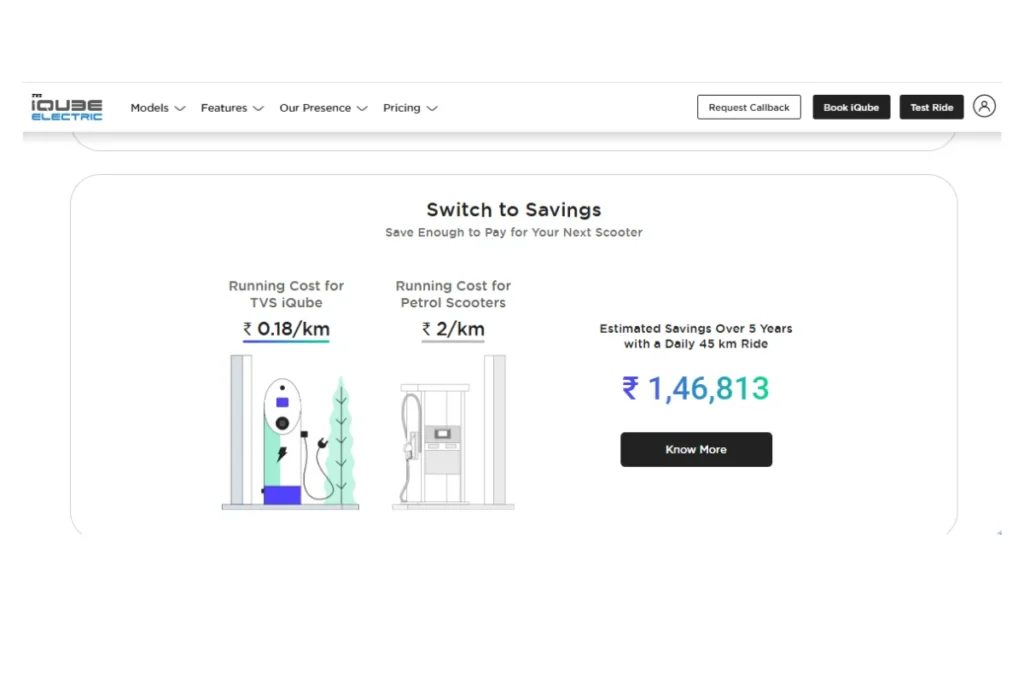Expand the chevron next to Models
The image size is (1024, 683).
pos(180,108)
